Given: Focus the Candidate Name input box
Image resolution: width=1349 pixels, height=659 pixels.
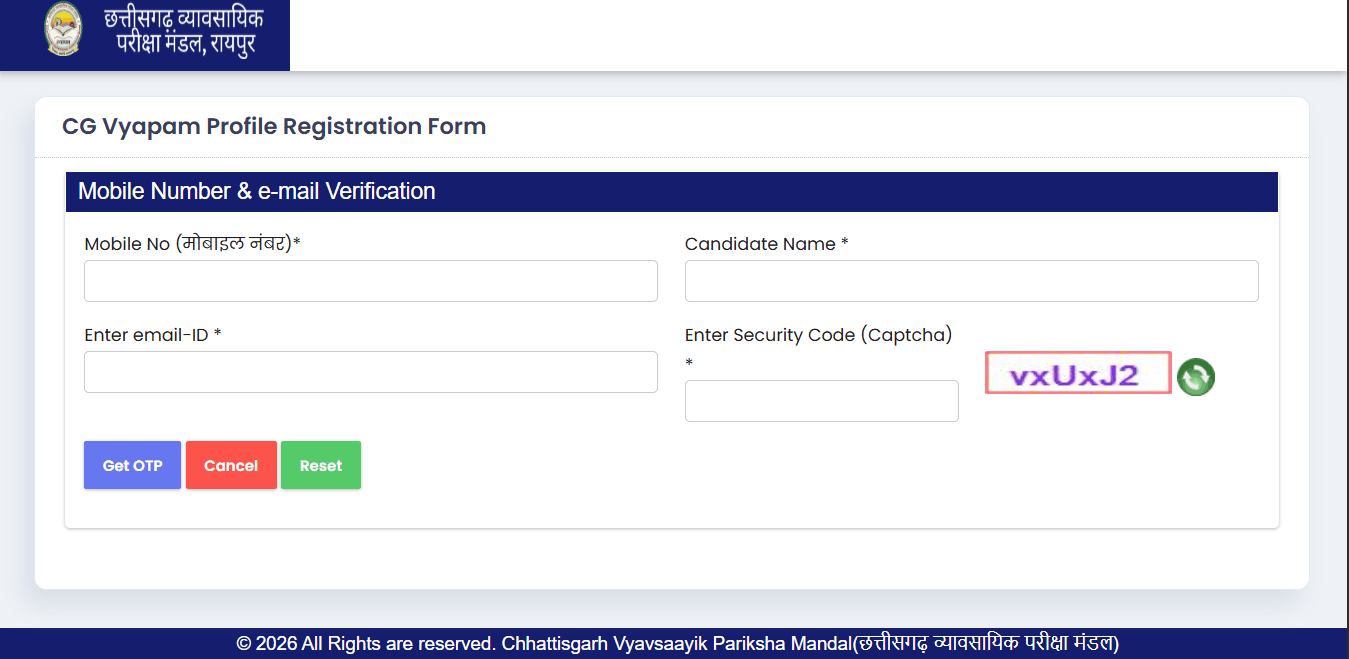Looking at the screenshot, I should tap(970, 281).
